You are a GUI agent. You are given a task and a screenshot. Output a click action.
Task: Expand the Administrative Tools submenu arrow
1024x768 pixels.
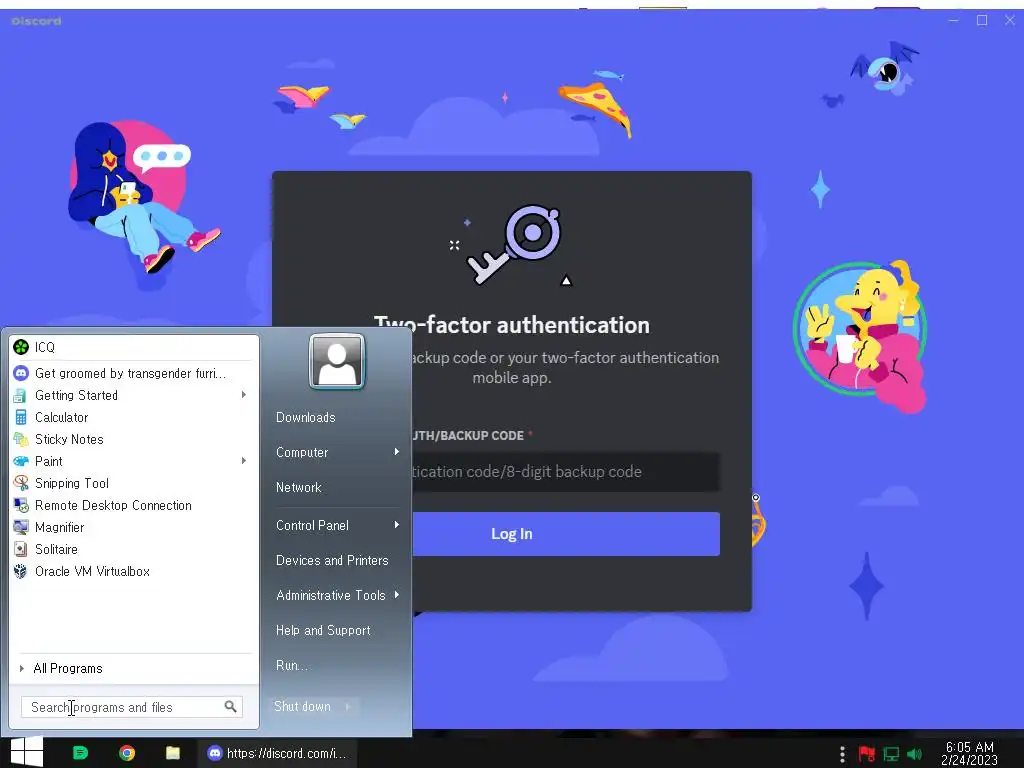click(396, 595)
